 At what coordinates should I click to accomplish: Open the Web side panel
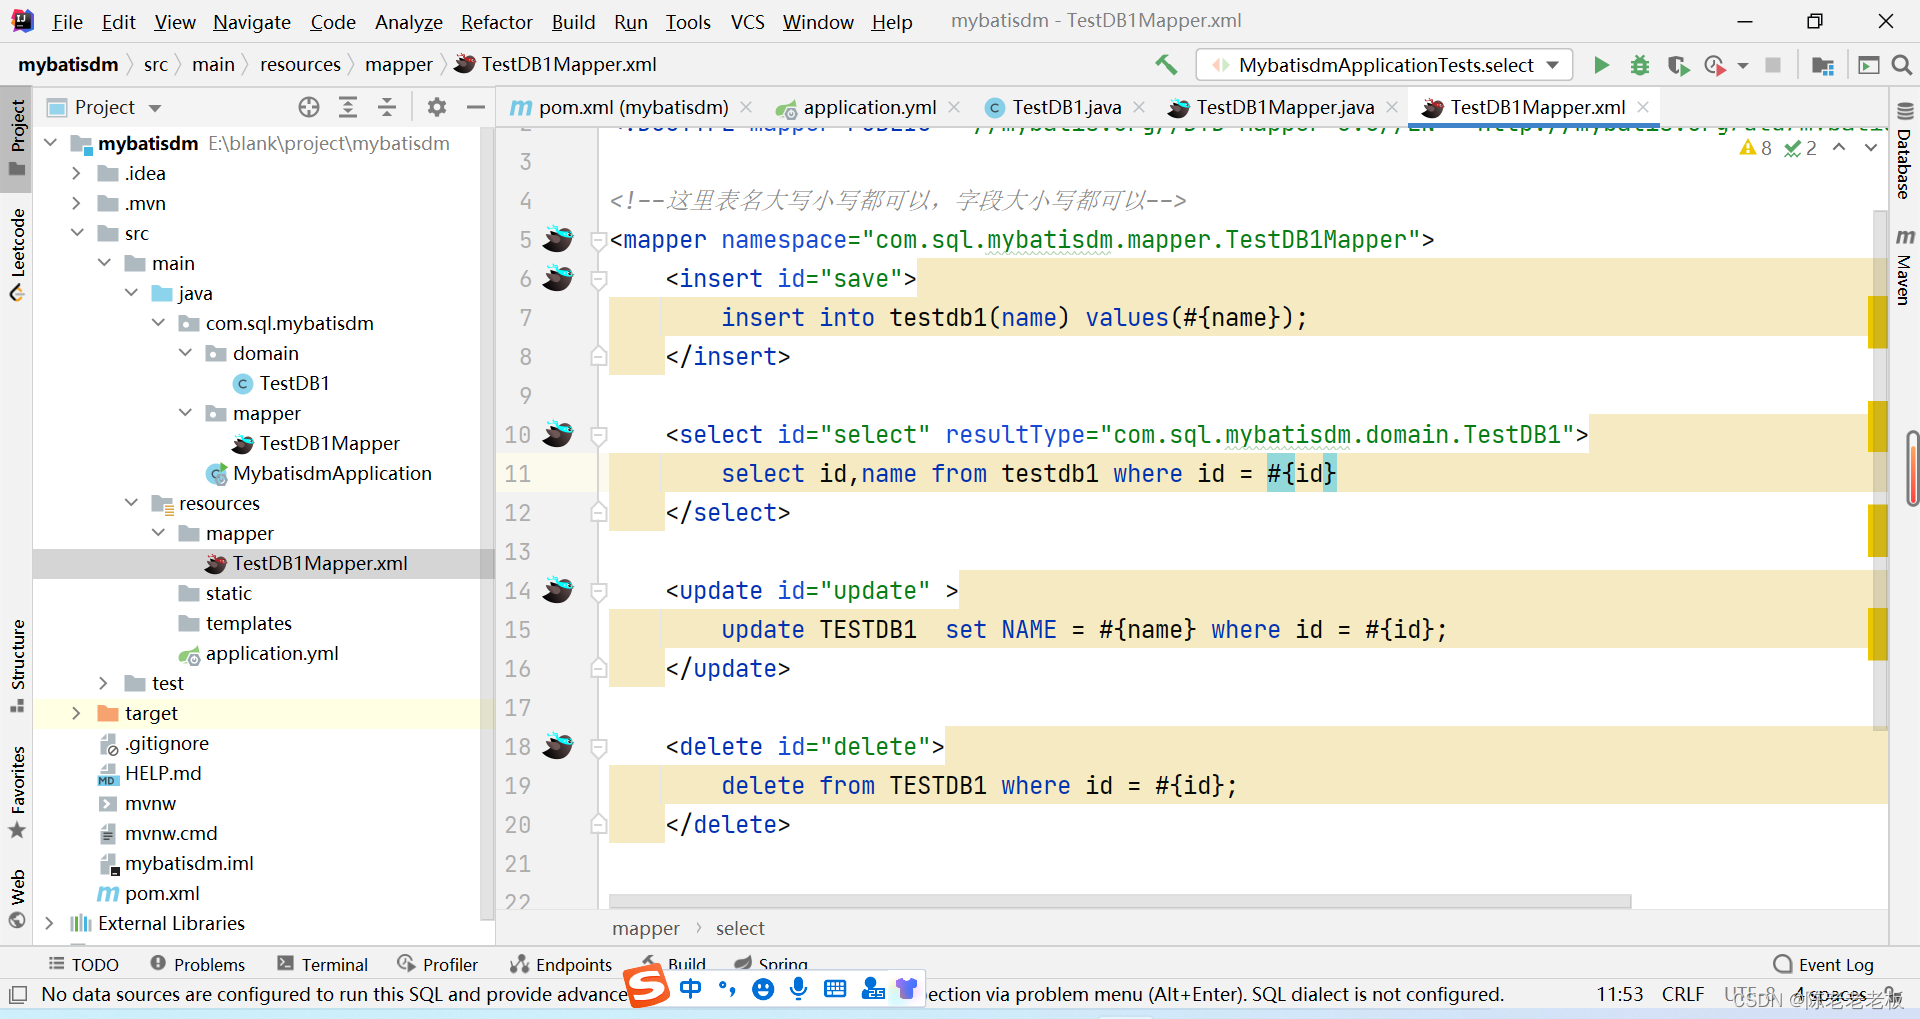point(17,898)
